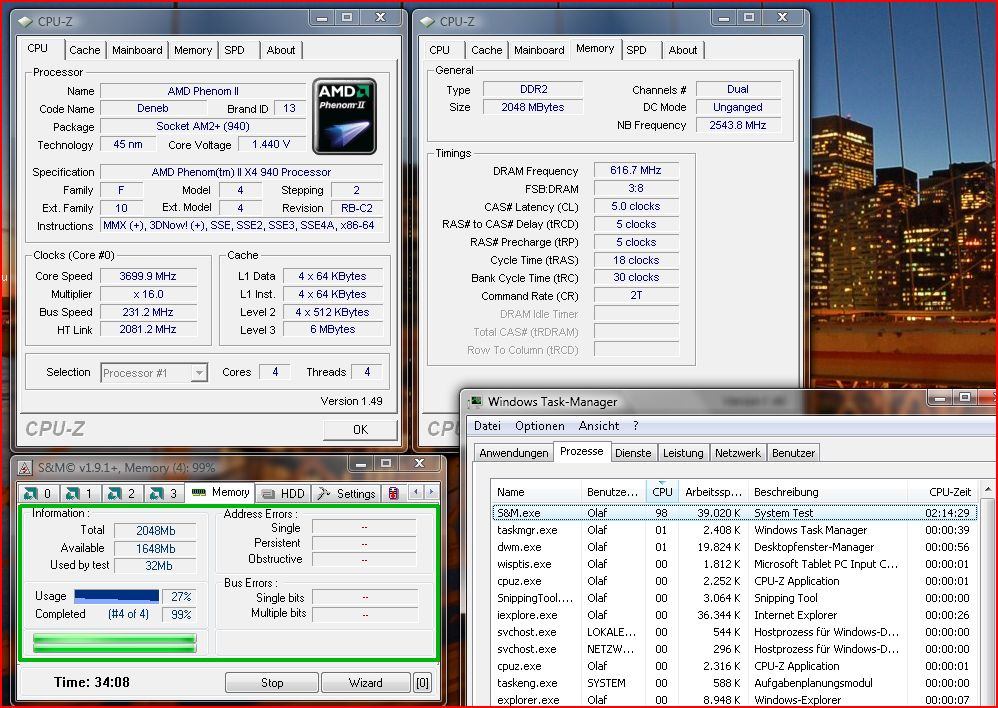Select the wisptis.exe process row
Viewport: 998px width, 708px height.
tap(734, 564)
